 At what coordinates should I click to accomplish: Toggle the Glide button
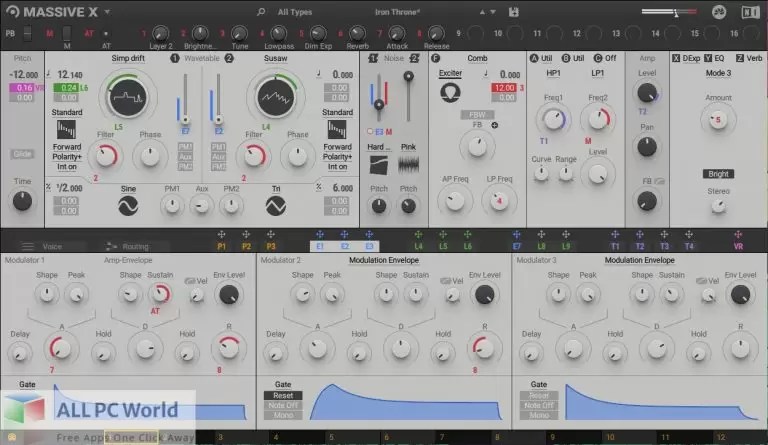pyautogui.click(x=22, y=154)
